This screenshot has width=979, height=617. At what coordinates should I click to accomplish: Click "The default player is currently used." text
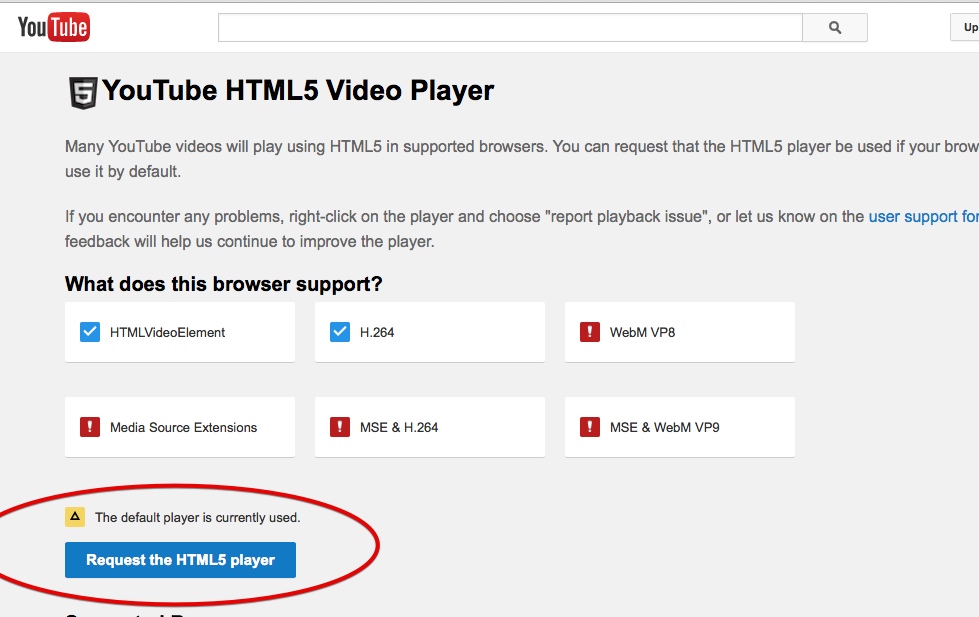197,518
